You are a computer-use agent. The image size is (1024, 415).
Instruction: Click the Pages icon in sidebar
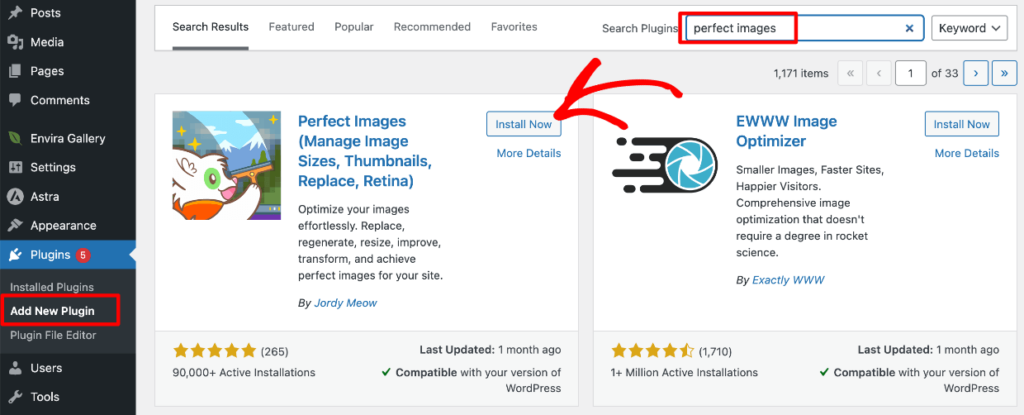pyautogui.click(x=15, y=71)
